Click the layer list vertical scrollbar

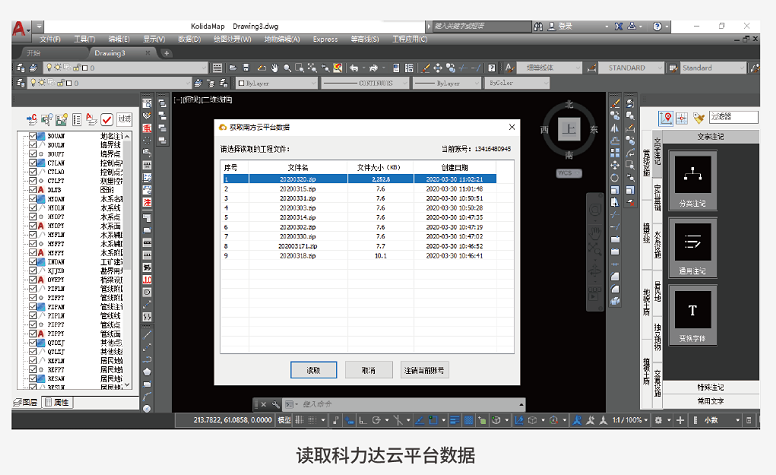click(x=128, y=260)
